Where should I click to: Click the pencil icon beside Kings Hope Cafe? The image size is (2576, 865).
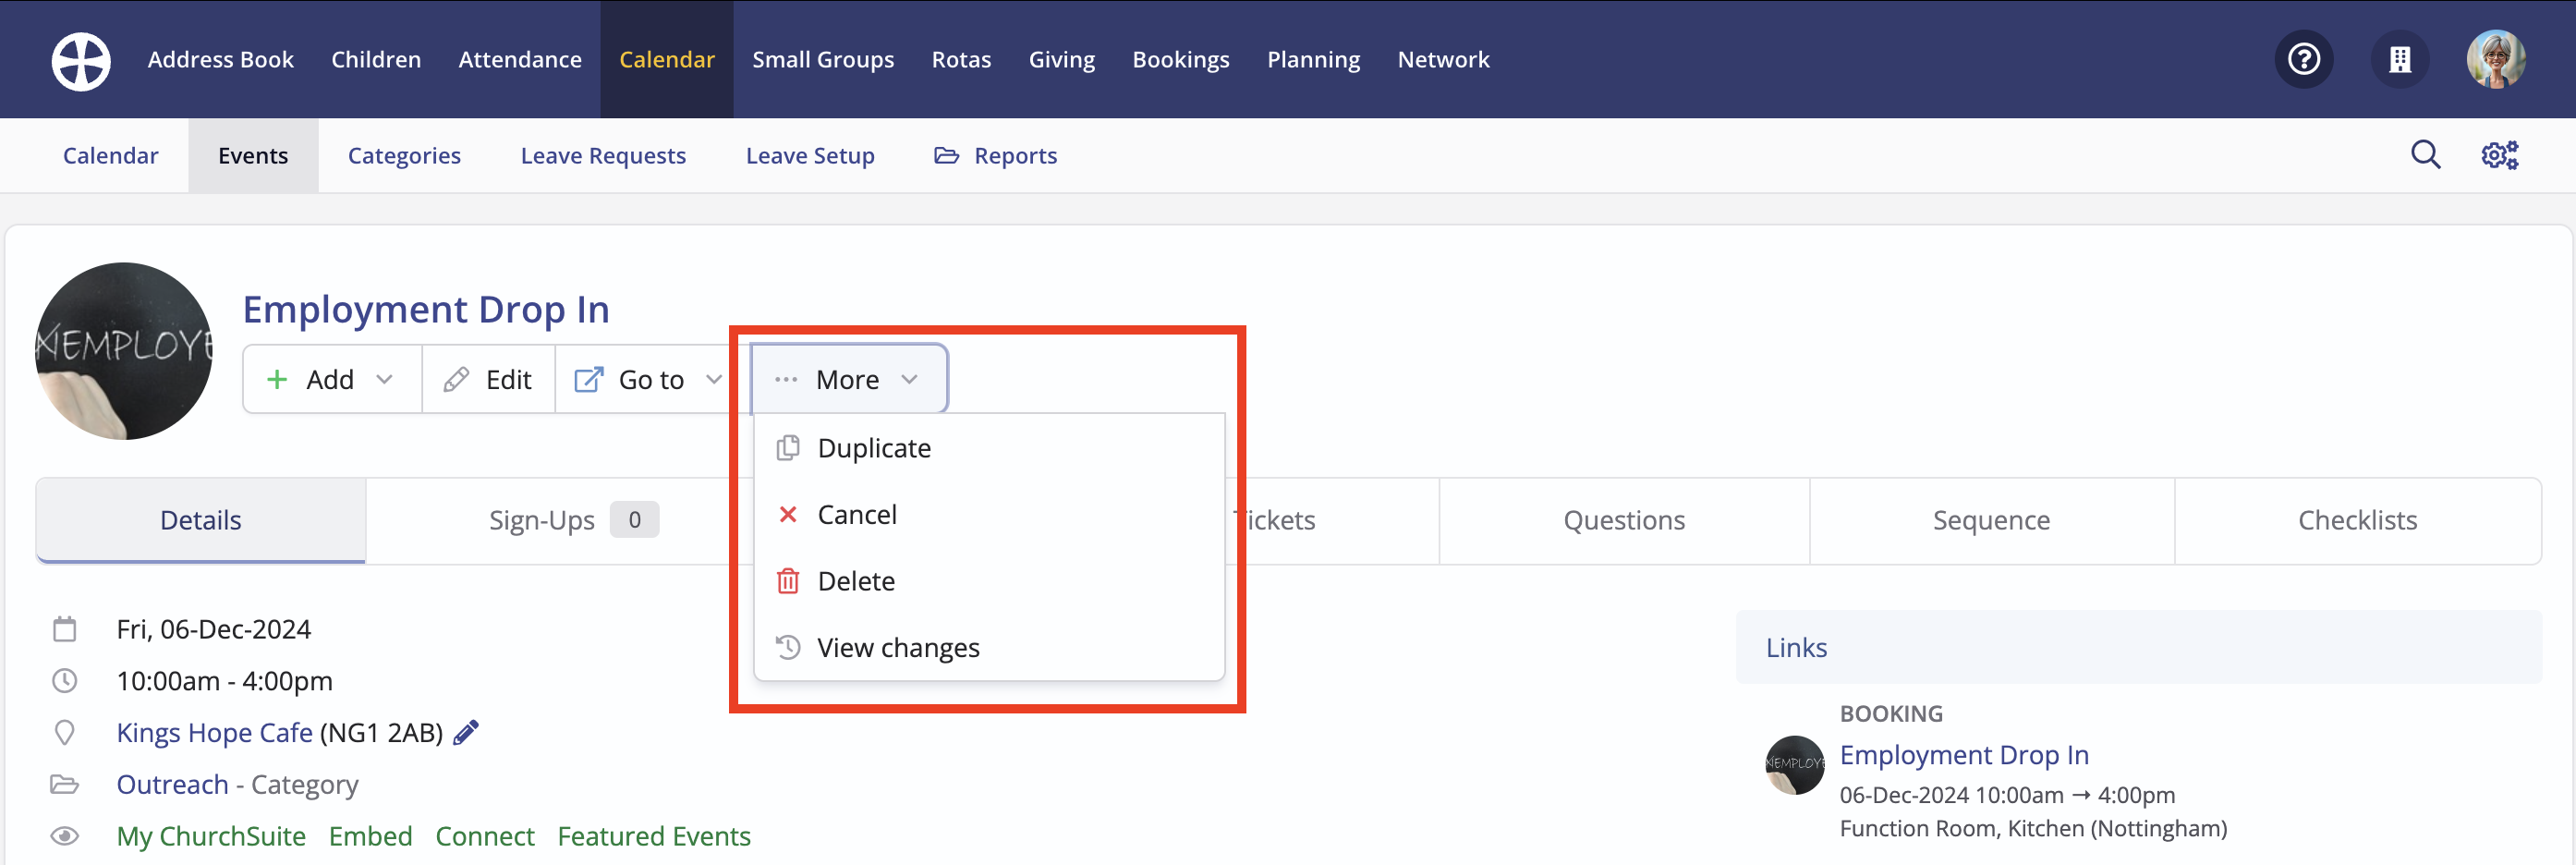[x=466, y=733]
